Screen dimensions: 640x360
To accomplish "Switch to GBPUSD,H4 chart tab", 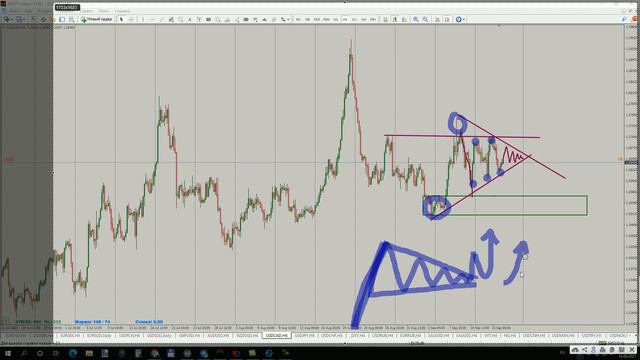I will coord(189,336).
